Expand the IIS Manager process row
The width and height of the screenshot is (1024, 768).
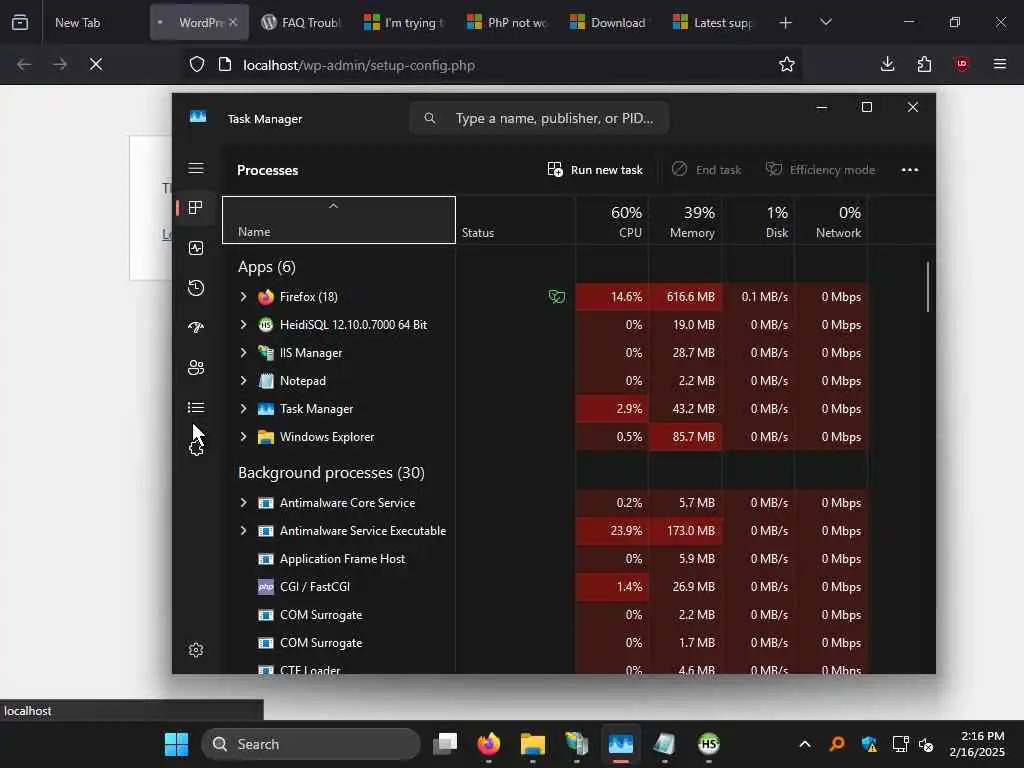tap(244, 353)
